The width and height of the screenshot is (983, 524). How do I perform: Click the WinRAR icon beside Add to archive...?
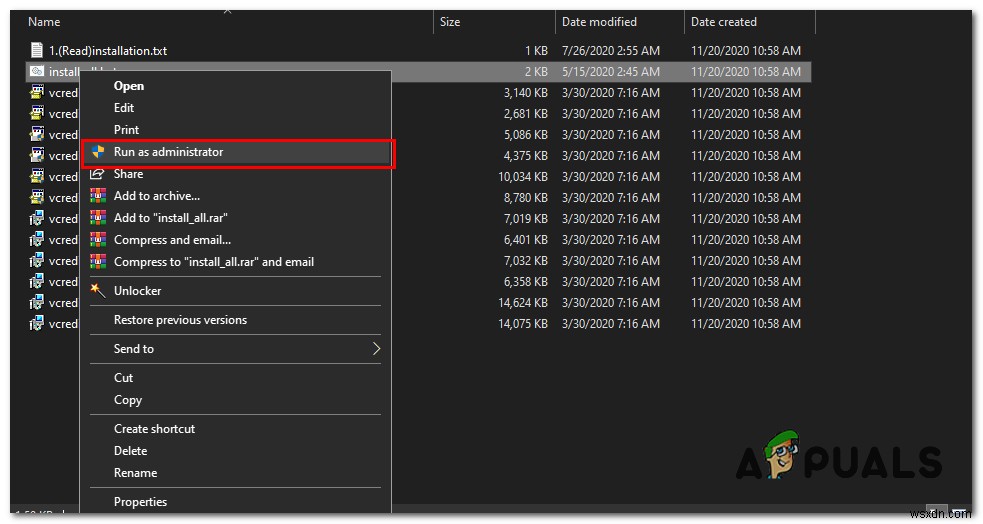coord(98,196)
